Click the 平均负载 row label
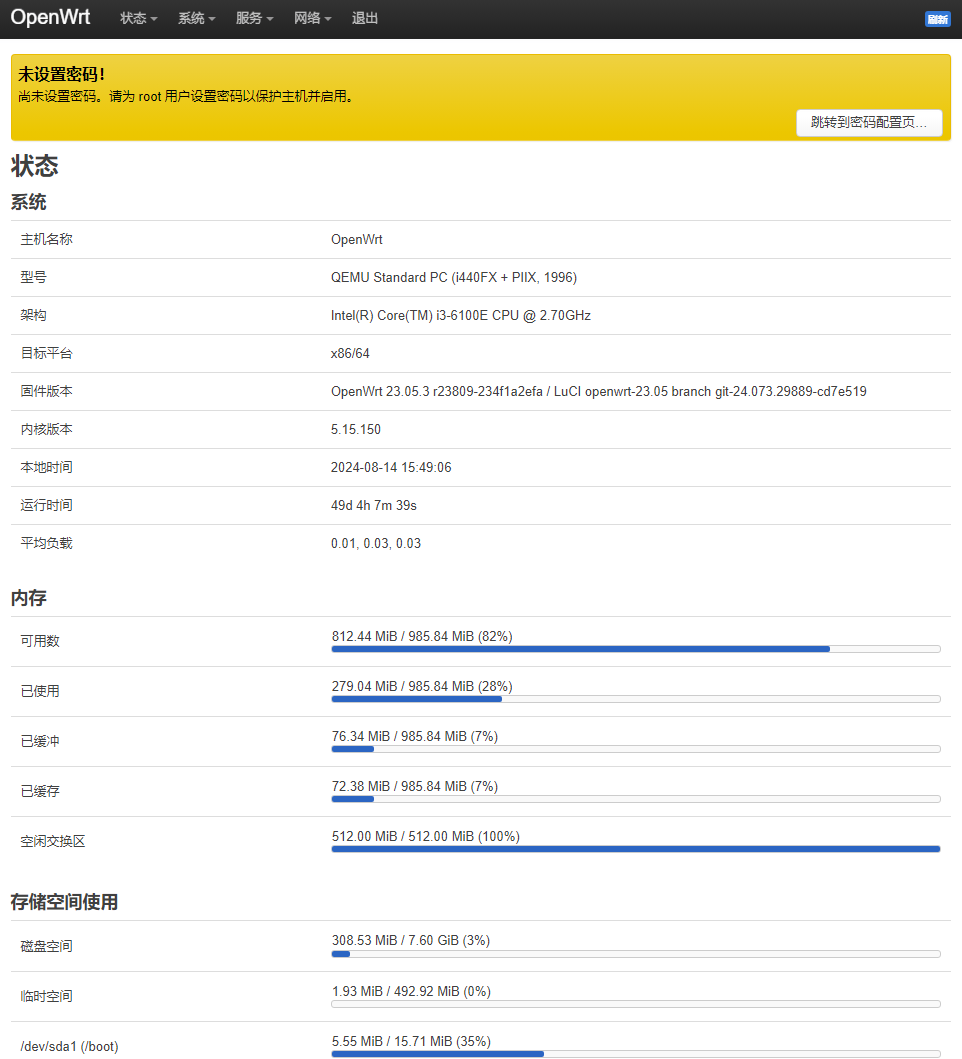Image resolution: width=962 pixels, height=1059 pixels. pos(47,544)
